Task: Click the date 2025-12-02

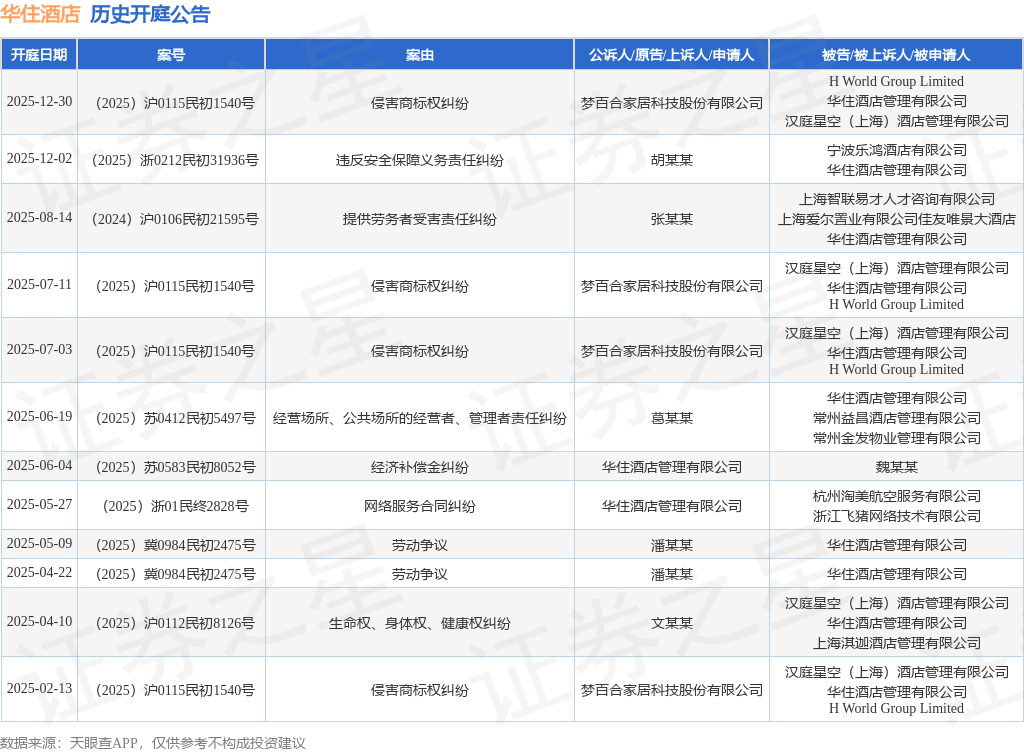Action: pos(39,159)
